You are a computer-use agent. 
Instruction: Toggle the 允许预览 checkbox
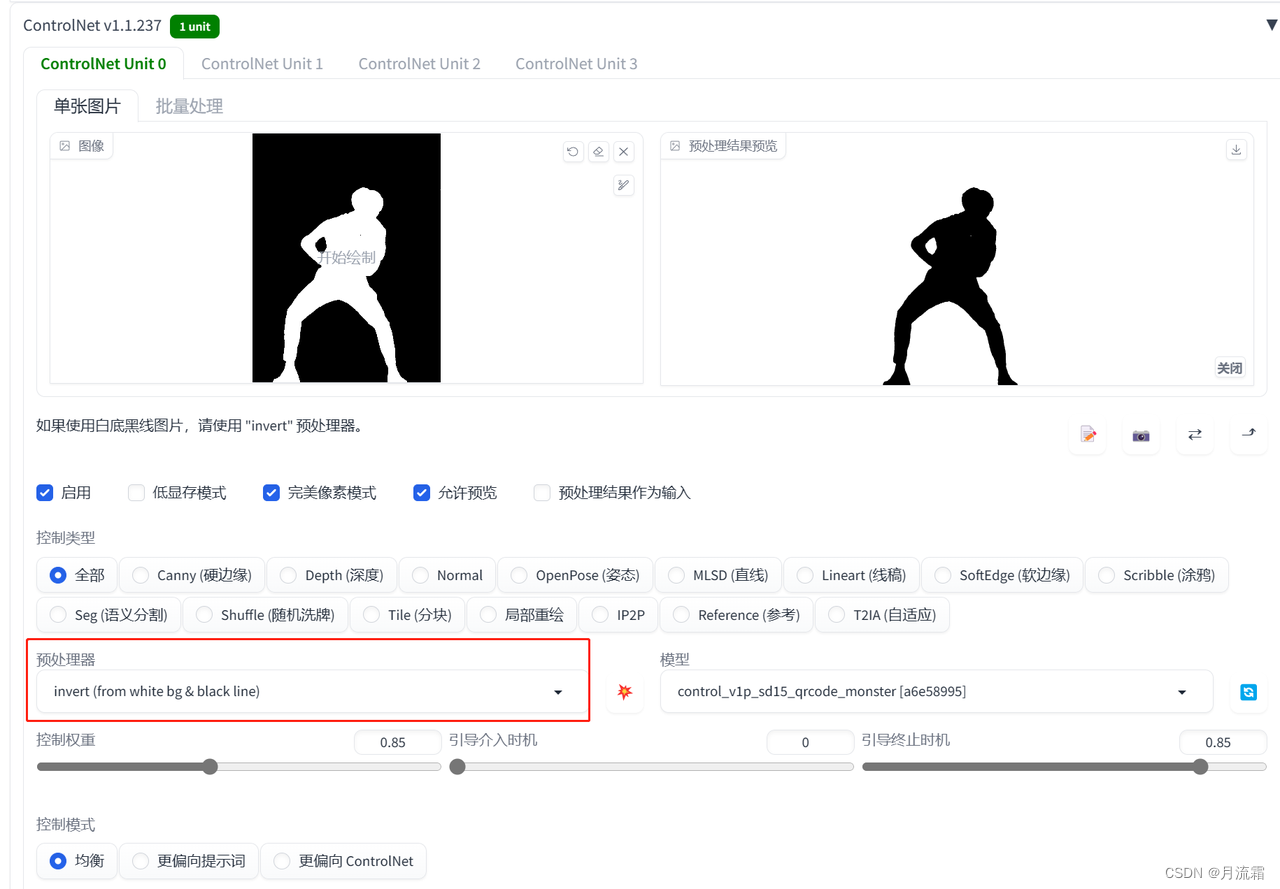coord(421,492)
